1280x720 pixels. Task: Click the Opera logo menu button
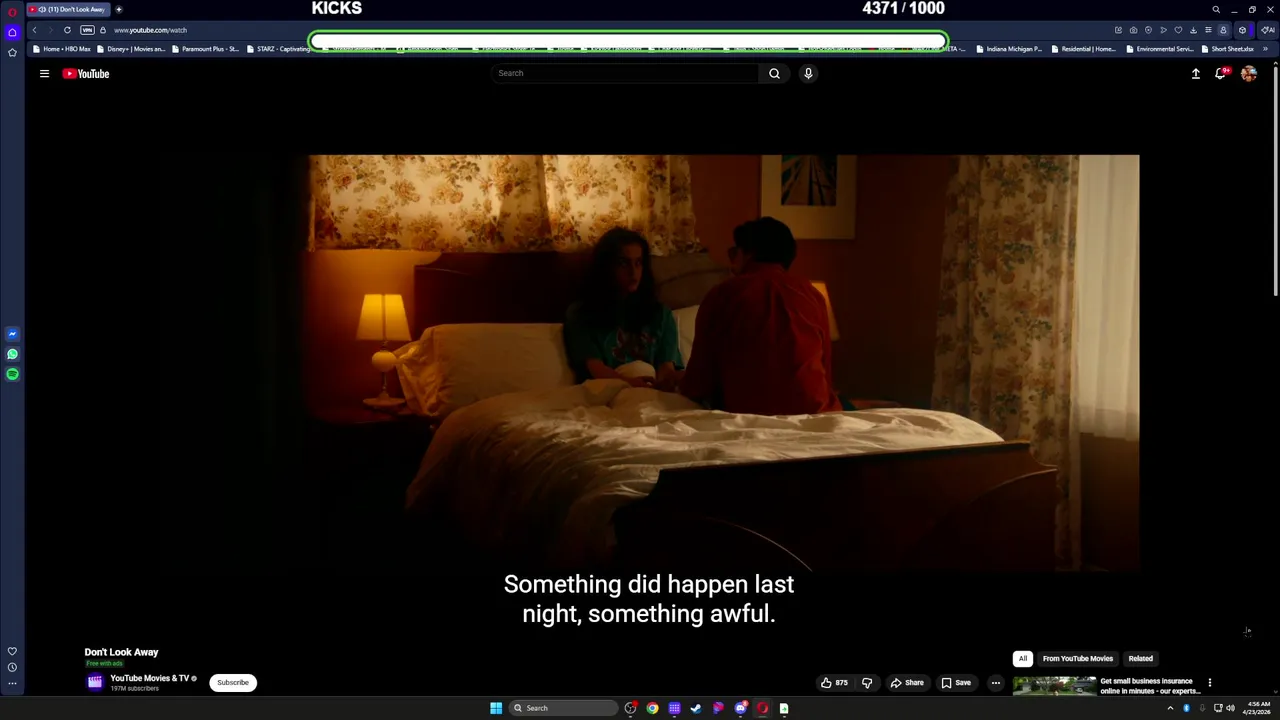point(12,12)
